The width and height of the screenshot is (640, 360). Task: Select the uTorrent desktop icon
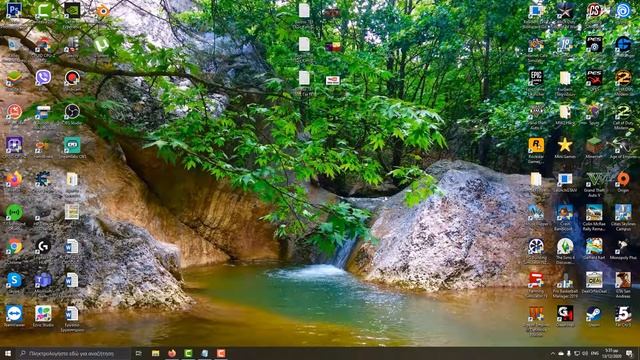pos(101,44)
